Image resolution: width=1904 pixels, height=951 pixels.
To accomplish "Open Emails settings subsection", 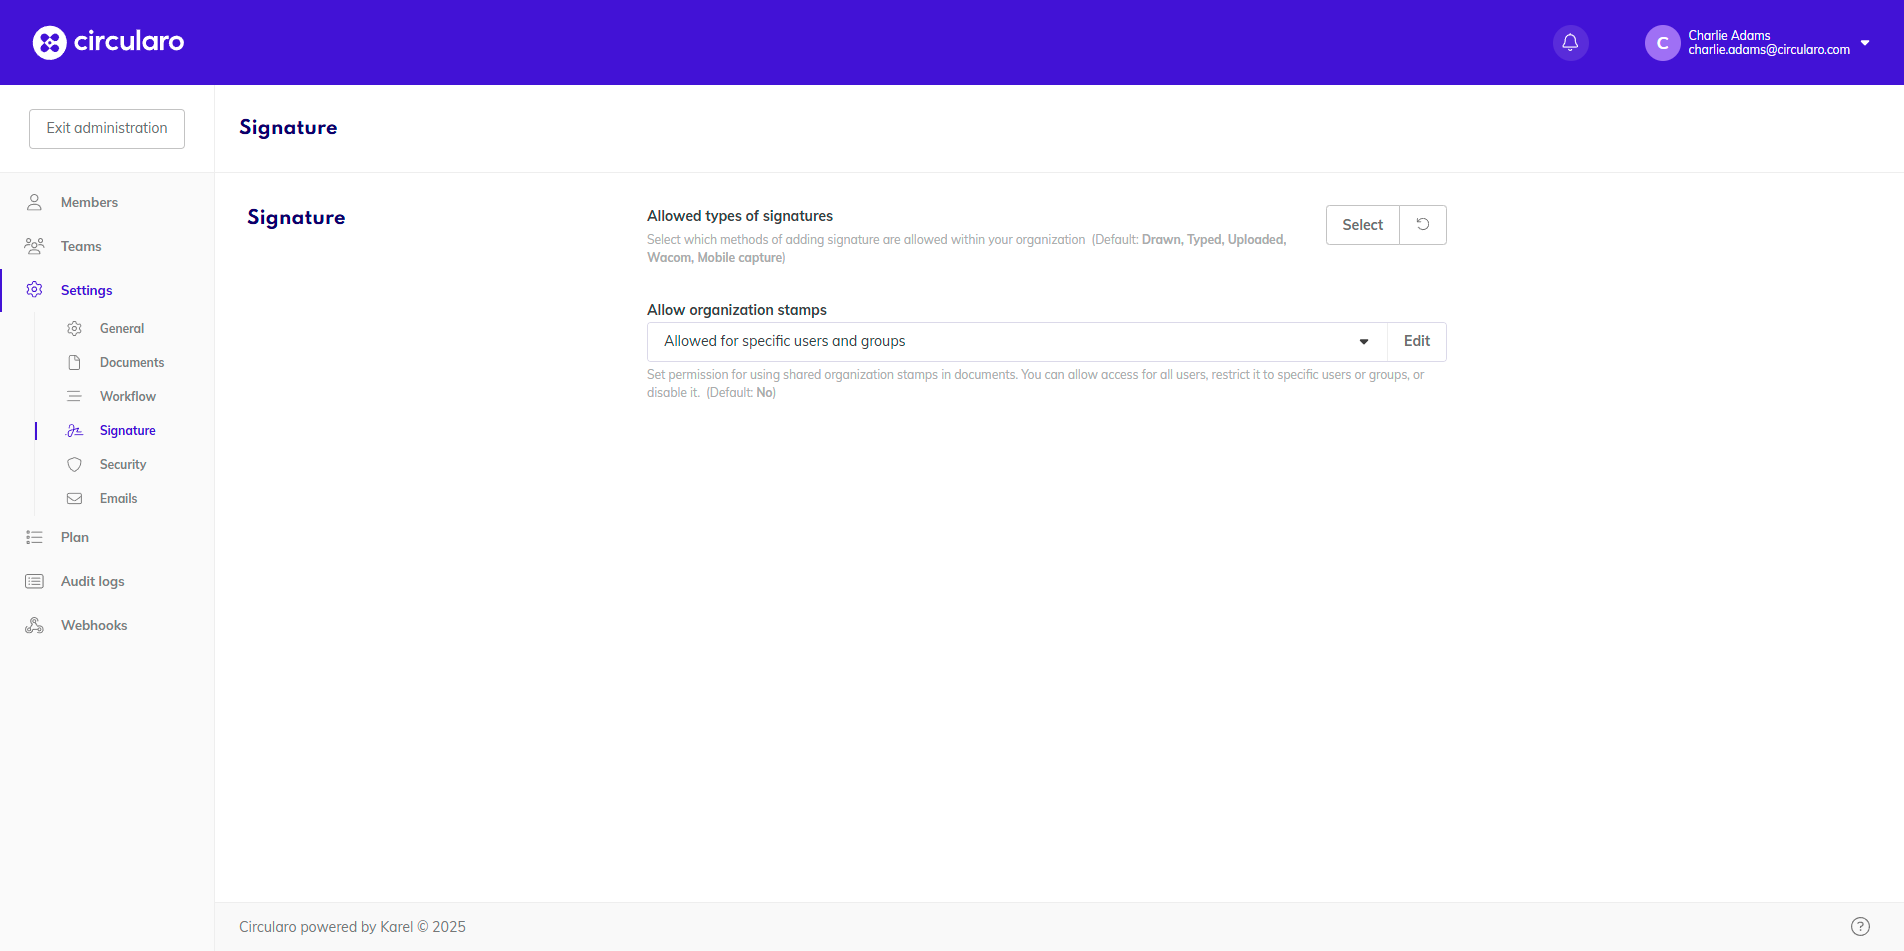I will click(x=118, y=498).
